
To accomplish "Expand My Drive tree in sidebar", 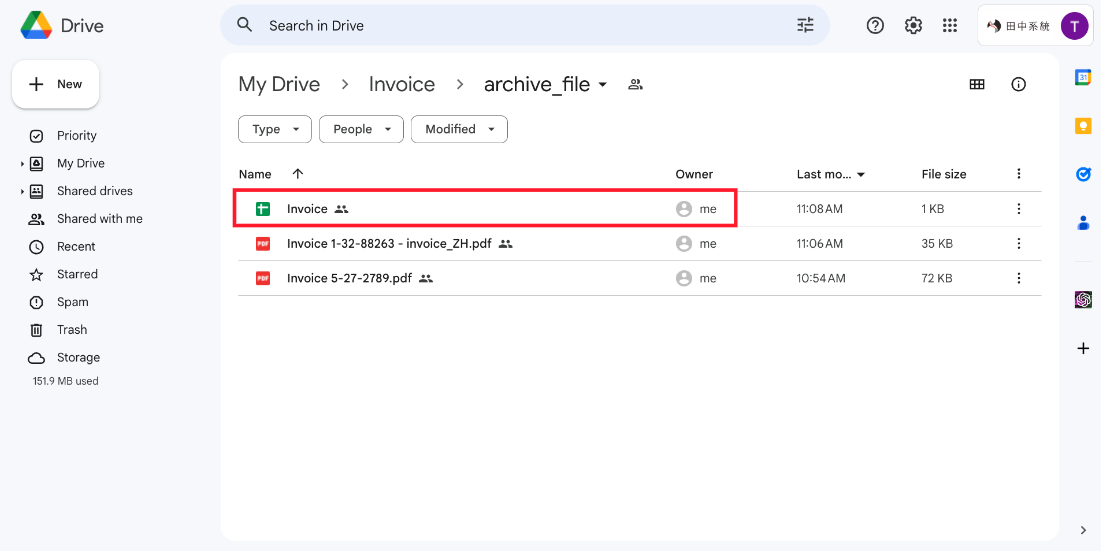I will (x=22, y=164).
